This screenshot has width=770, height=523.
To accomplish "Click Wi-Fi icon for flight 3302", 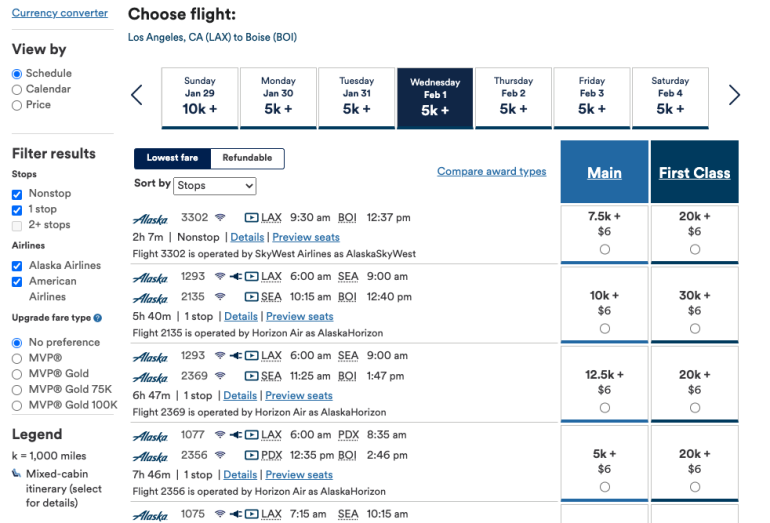I will pos(220,217).
